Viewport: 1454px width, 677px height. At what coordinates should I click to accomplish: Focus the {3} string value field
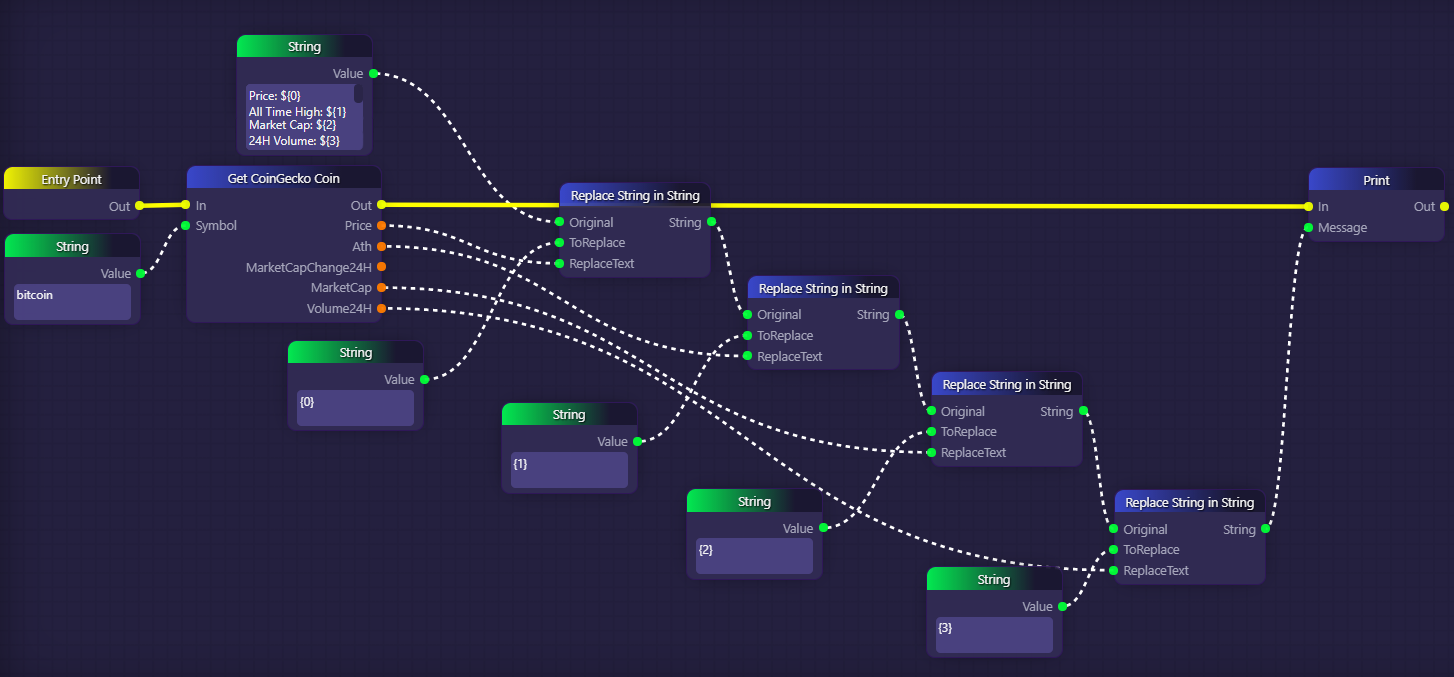[994, 635]
